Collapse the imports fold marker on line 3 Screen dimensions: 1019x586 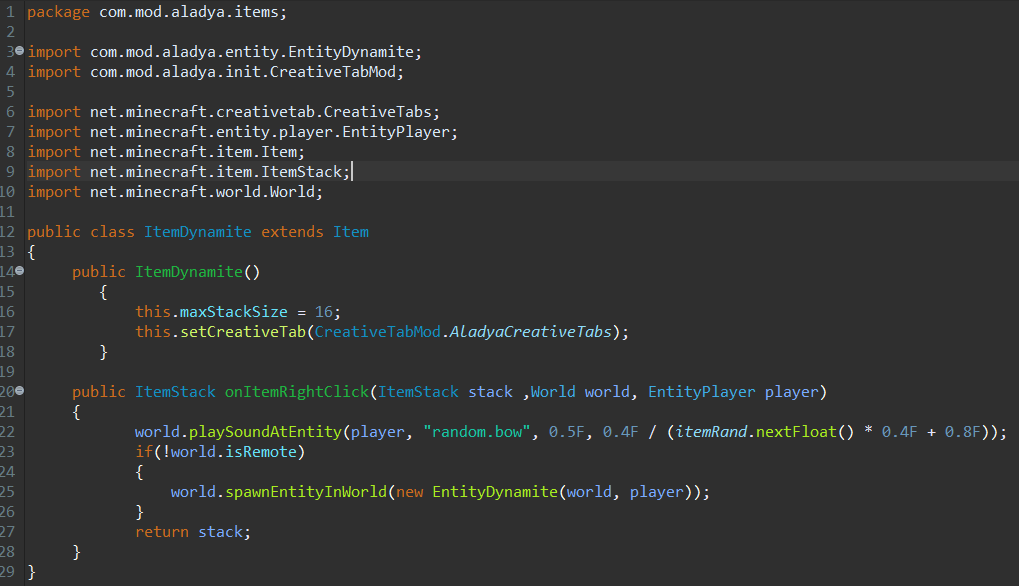pyautogui.click(x=20, y=51)
